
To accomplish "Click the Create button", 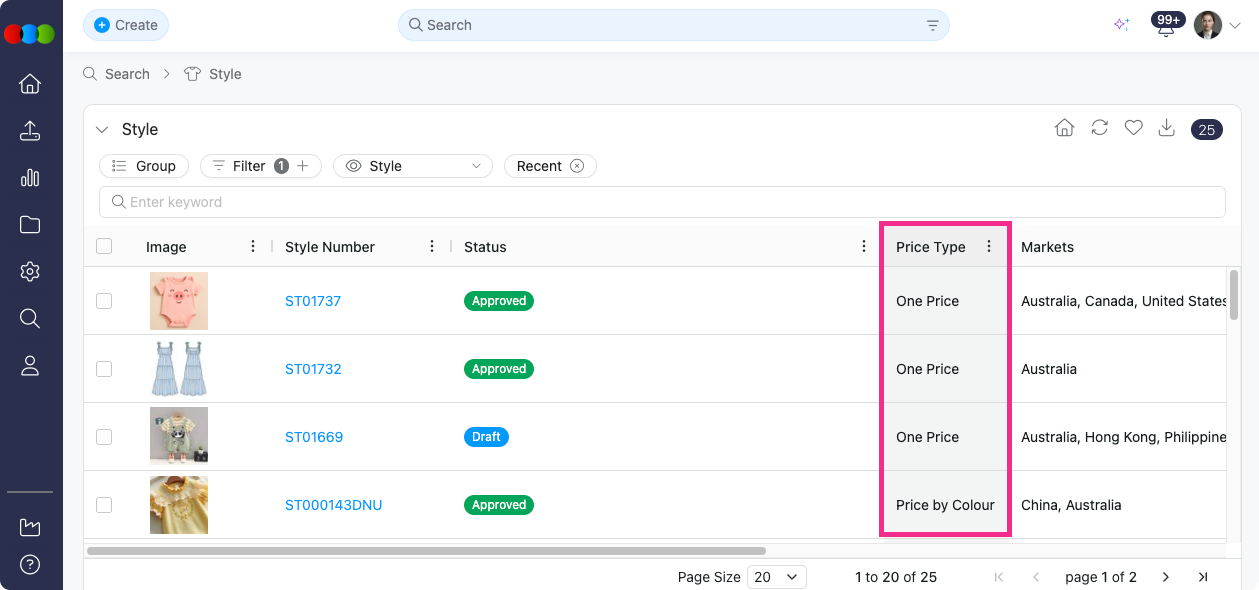I will point(126,25).
